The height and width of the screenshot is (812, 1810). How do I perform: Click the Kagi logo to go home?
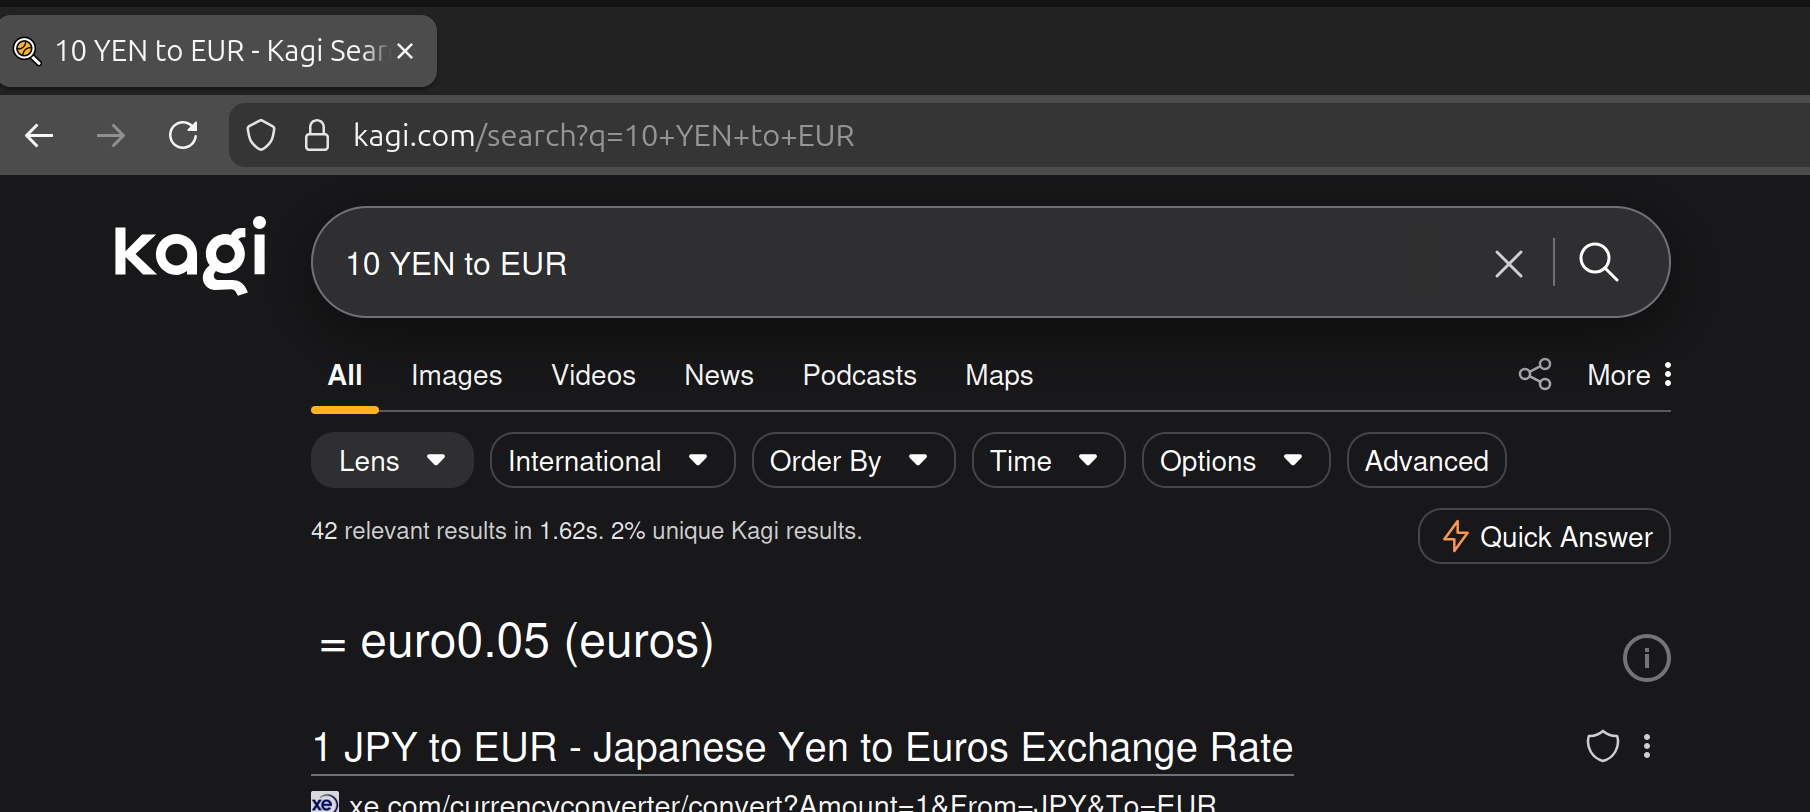click(190, 255)
